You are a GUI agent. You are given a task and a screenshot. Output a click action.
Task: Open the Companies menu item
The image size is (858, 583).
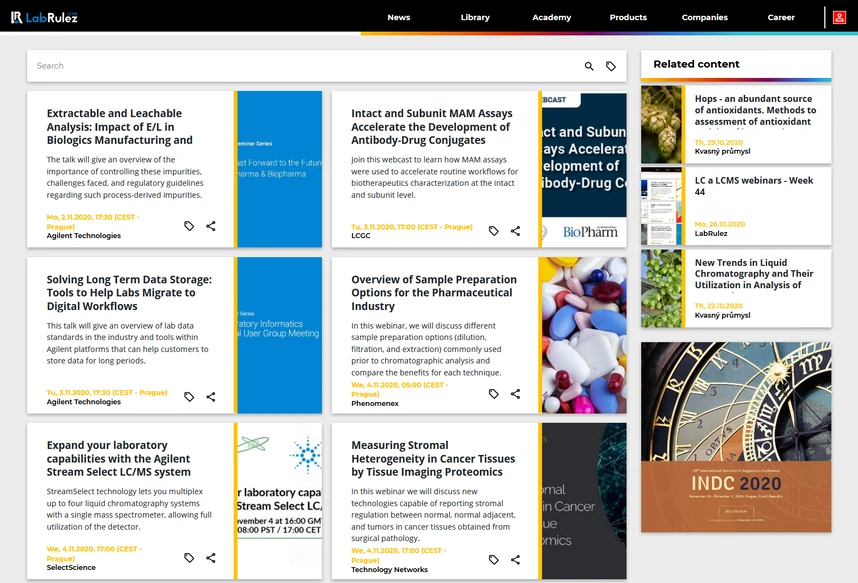[705, 18]
